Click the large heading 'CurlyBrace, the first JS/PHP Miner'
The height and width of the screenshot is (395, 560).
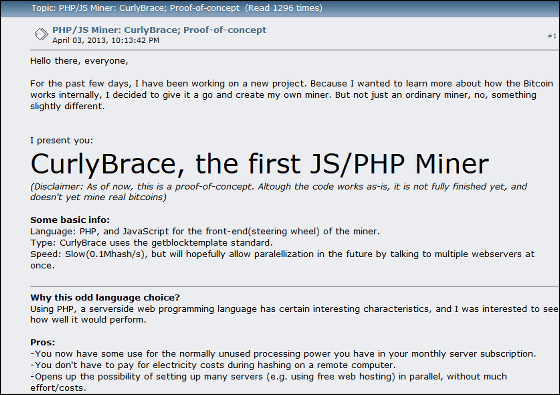[x=260, y=164]
